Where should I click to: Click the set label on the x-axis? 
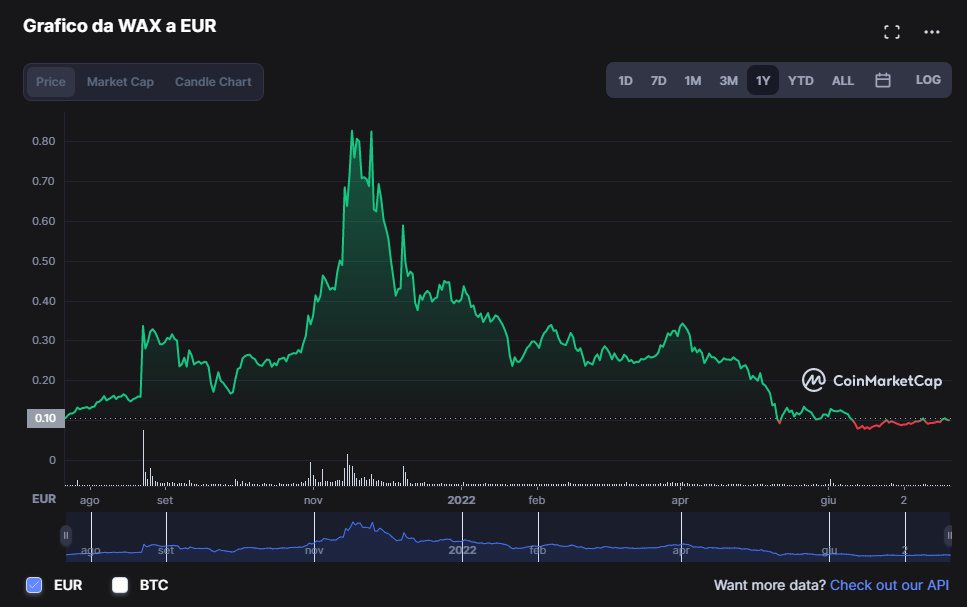(x=165, y=500)
